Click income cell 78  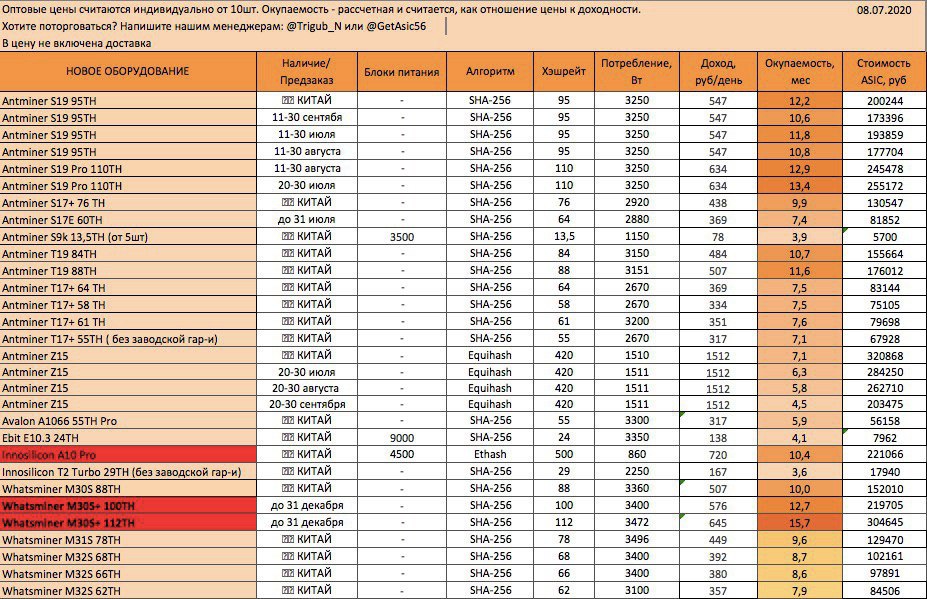point(718,237)
